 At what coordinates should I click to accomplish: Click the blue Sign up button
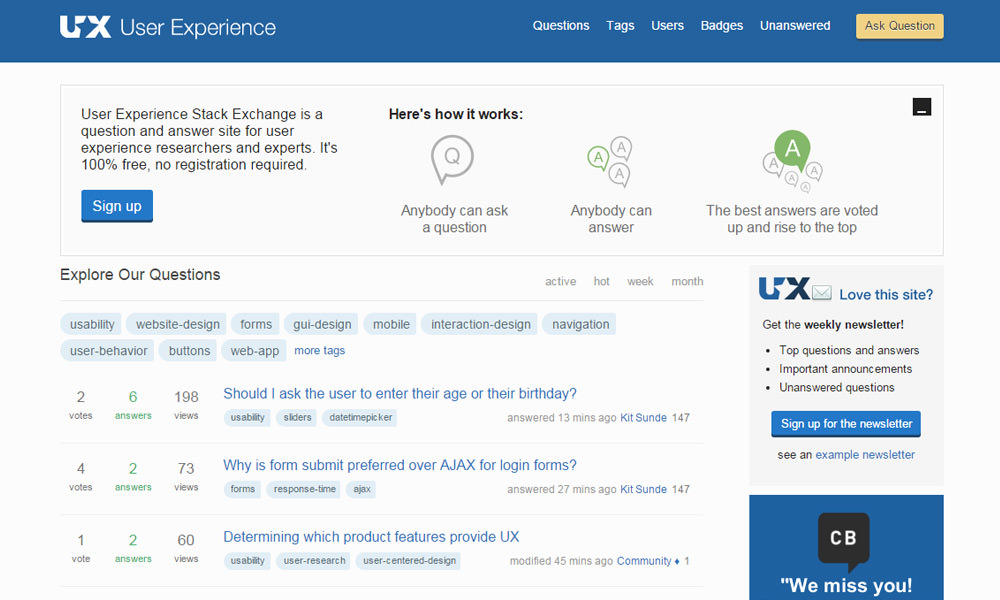coord(117,206)
